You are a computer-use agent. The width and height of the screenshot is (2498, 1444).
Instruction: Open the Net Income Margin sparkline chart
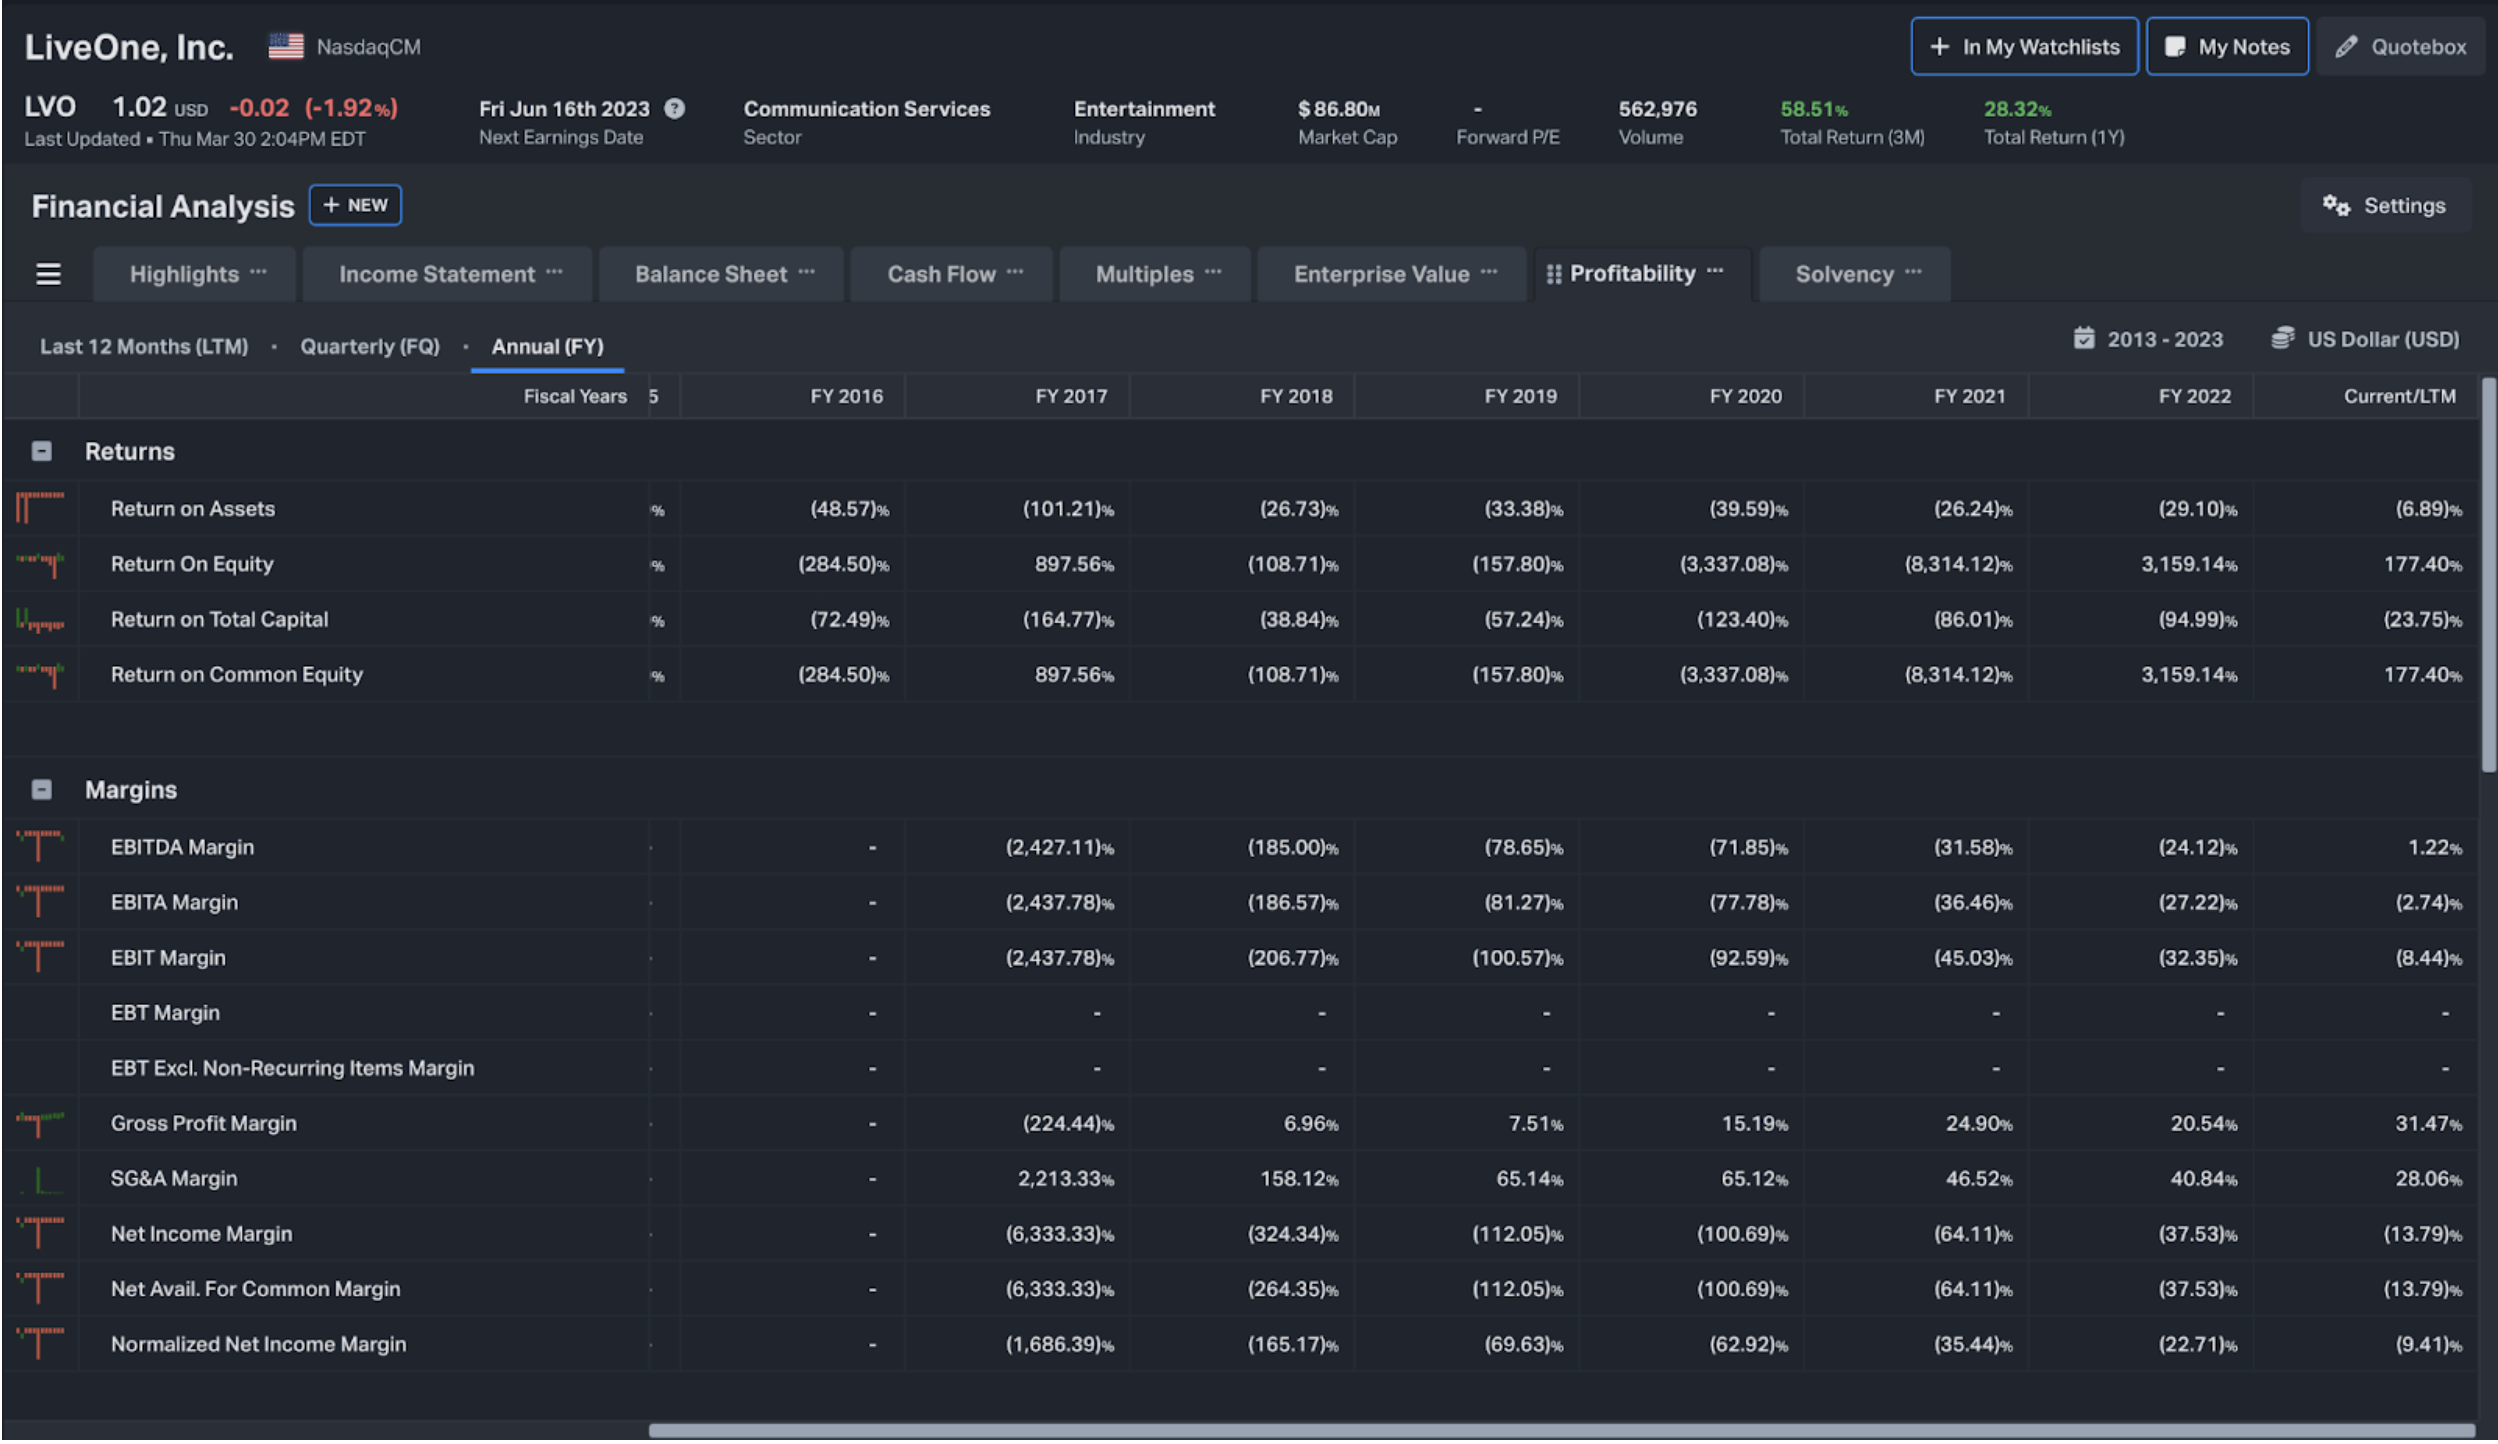tap(40, 1234)
